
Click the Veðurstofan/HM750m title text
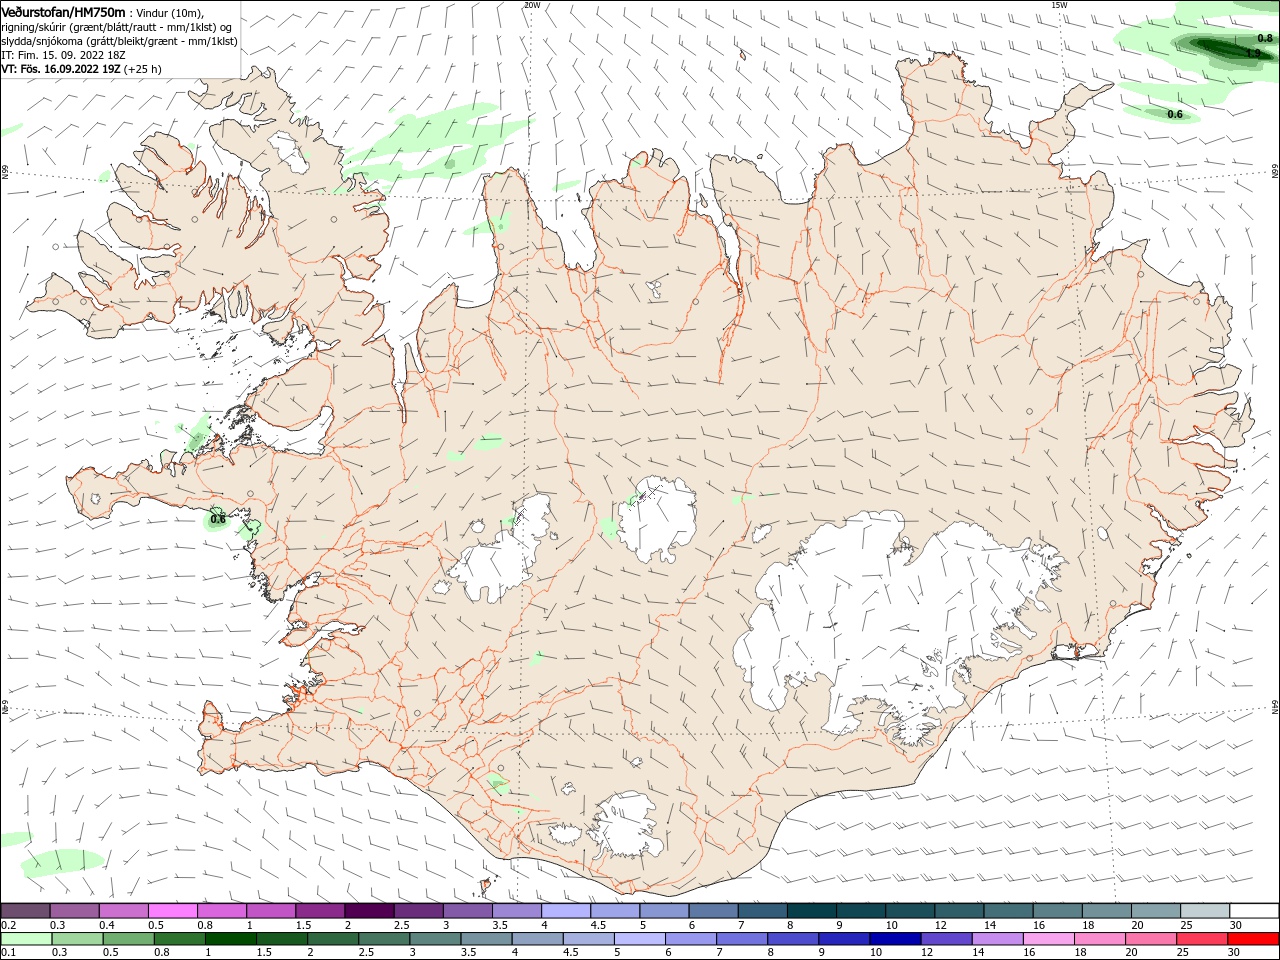point(63,12)
